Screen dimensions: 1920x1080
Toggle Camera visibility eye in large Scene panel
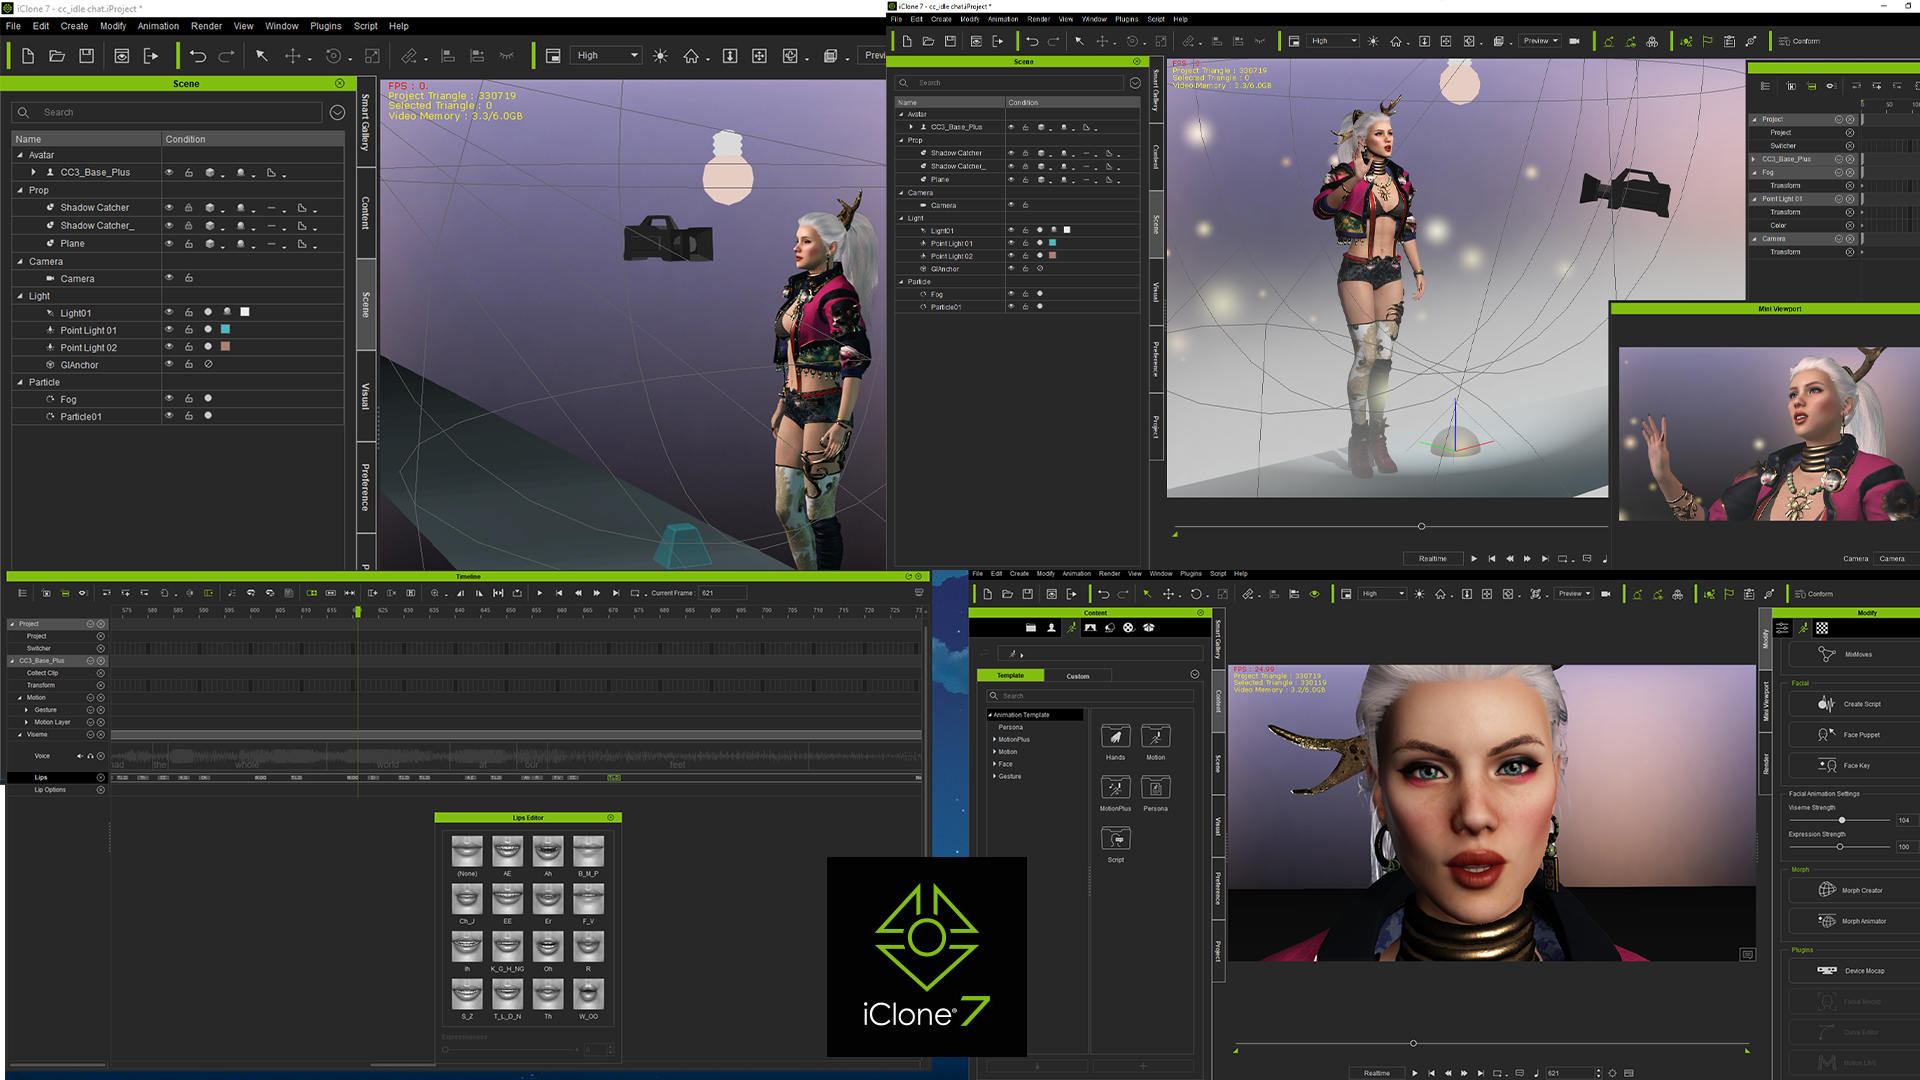(x=169, y=278)
